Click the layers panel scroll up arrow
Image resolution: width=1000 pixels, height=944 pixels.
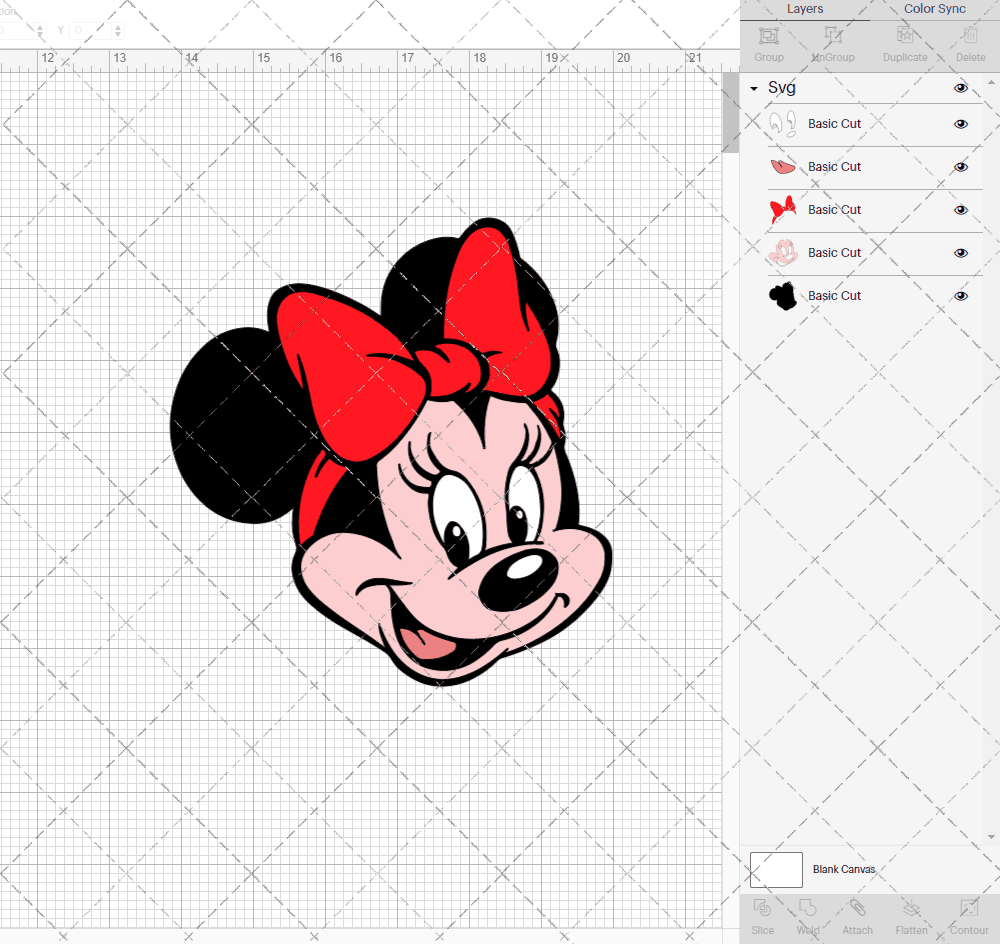(990, 83)
